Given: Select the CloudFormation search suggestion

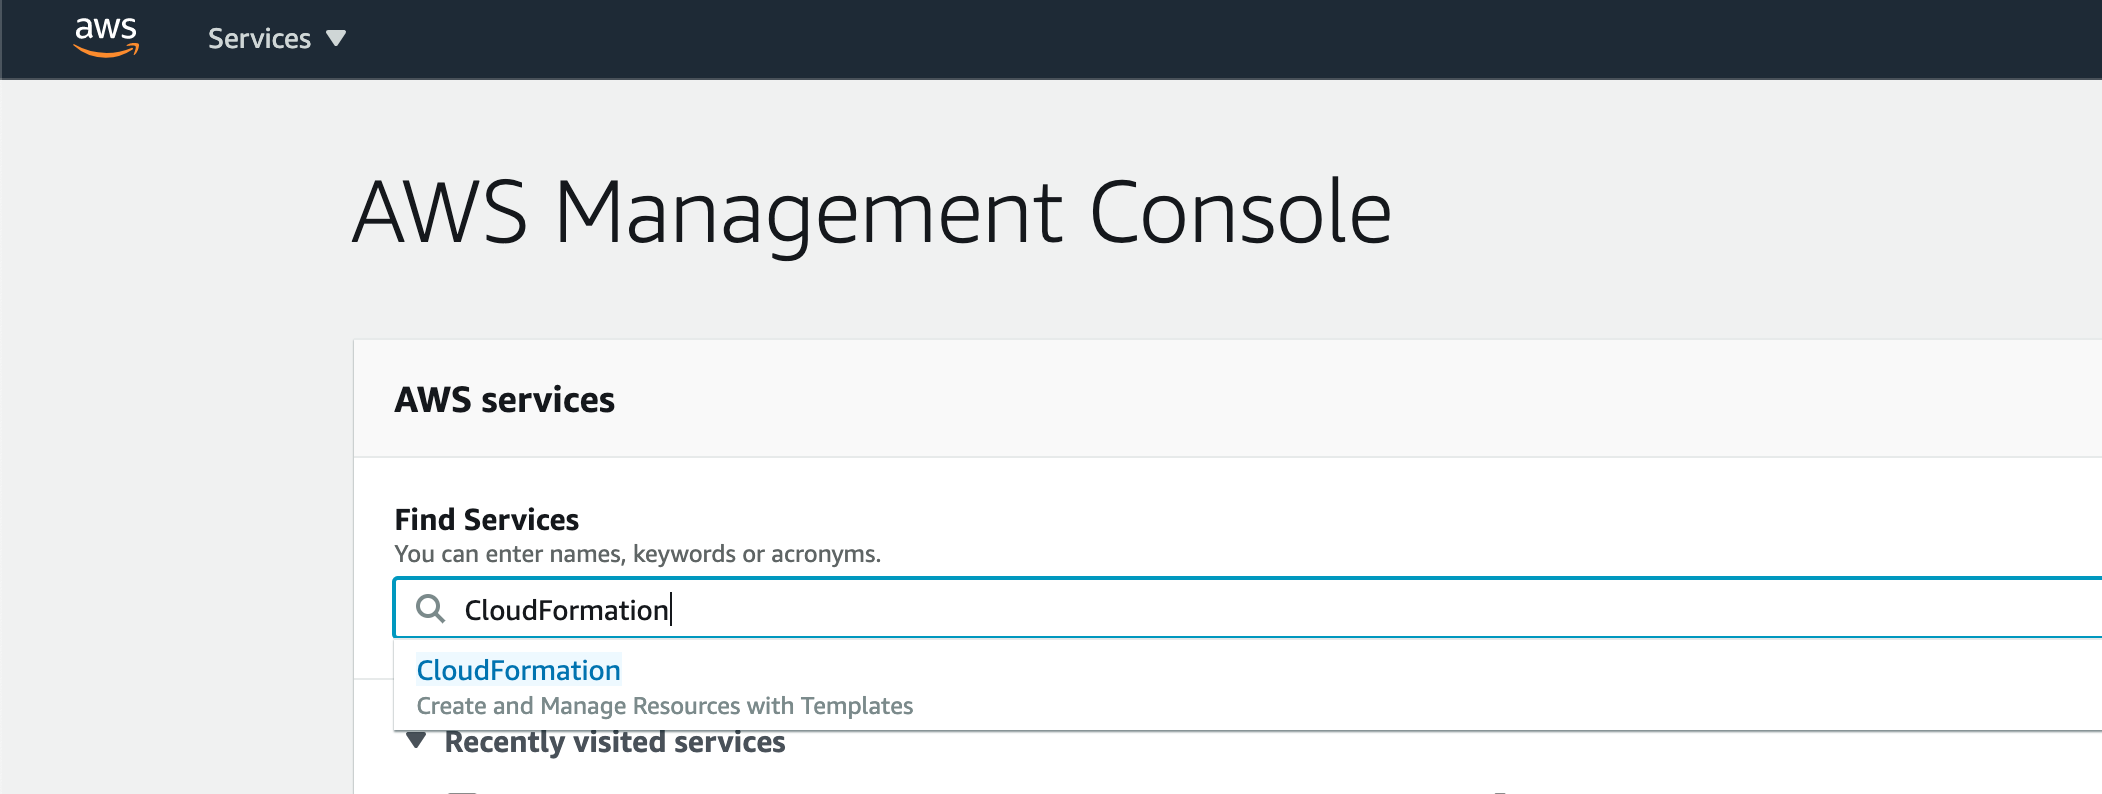Looking at the screenshot, I should tap(518, 670).
